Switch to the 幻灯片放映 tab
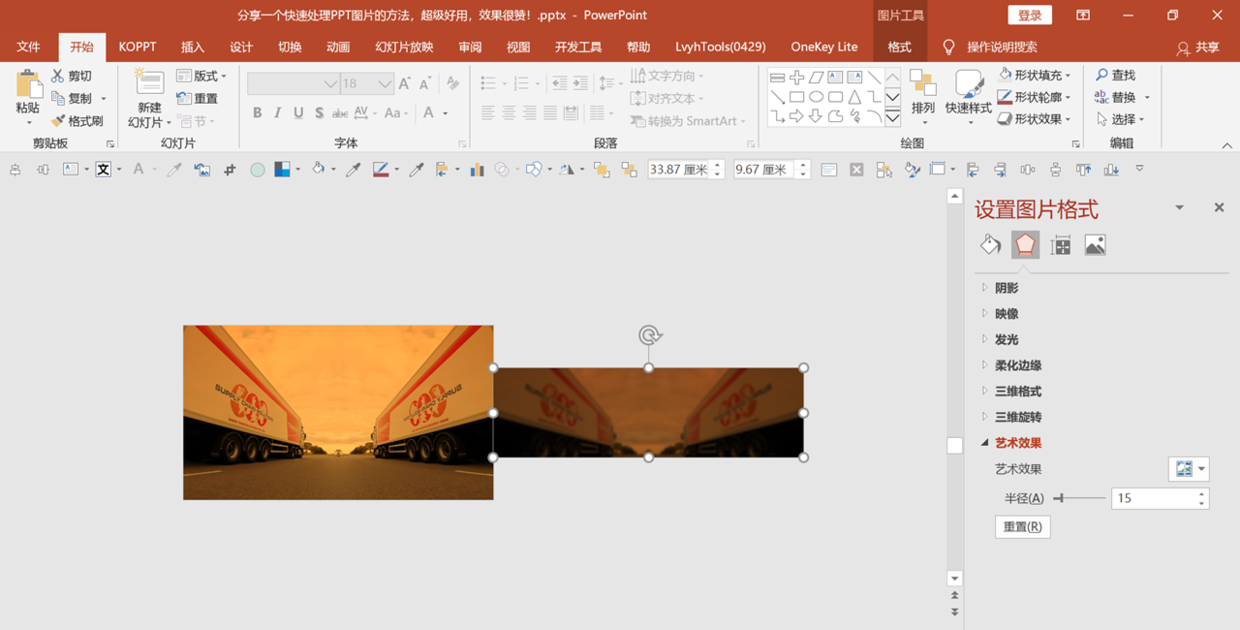 pyautogui.click(x=404, y=47)
